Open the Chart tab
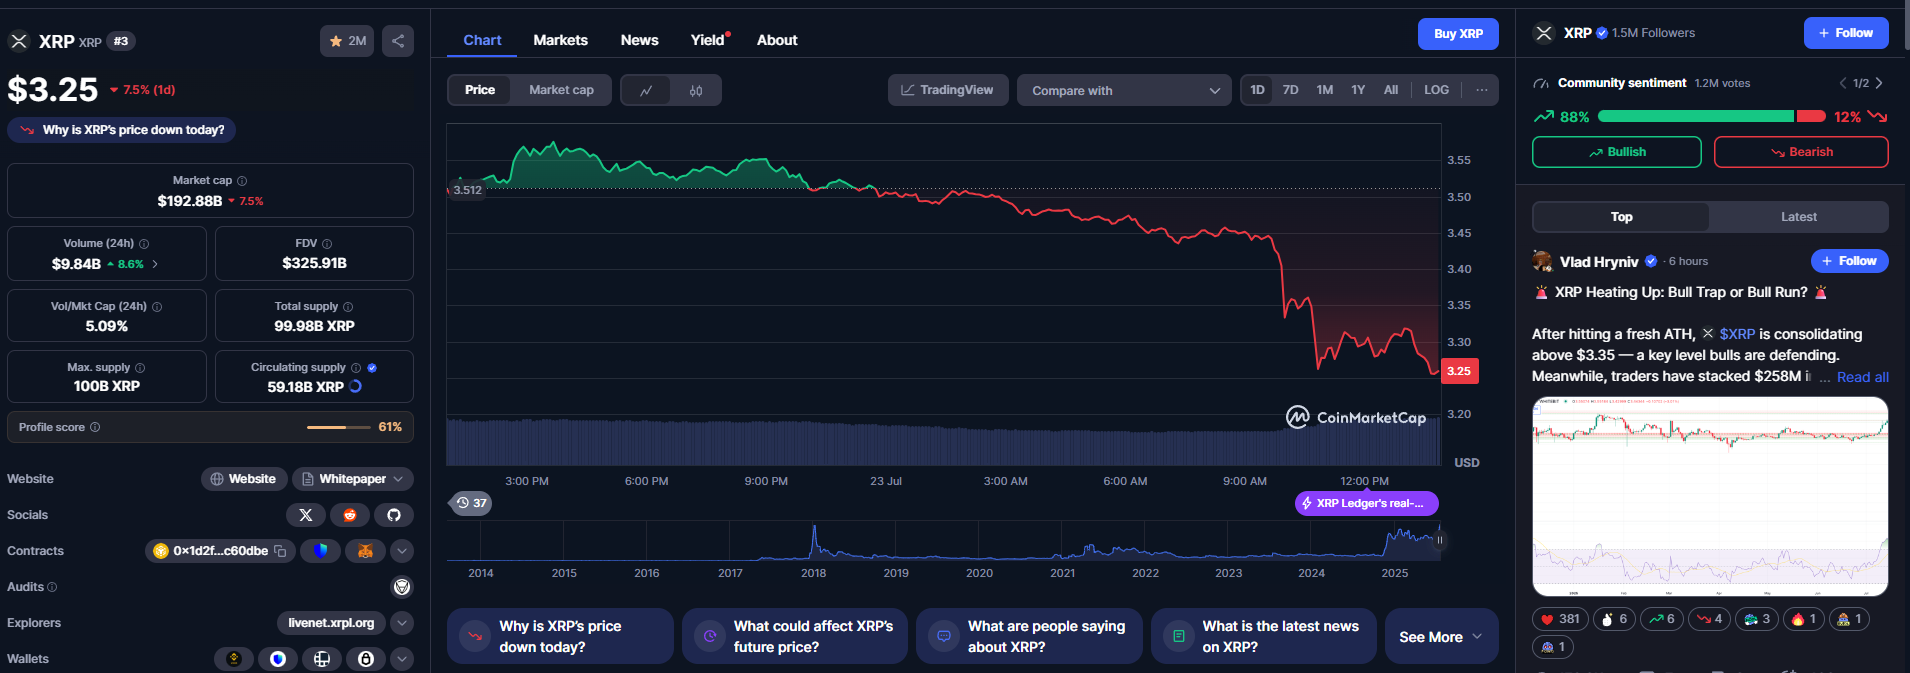This screenshot has height=673, width=1910. click(x=482, y=40)
